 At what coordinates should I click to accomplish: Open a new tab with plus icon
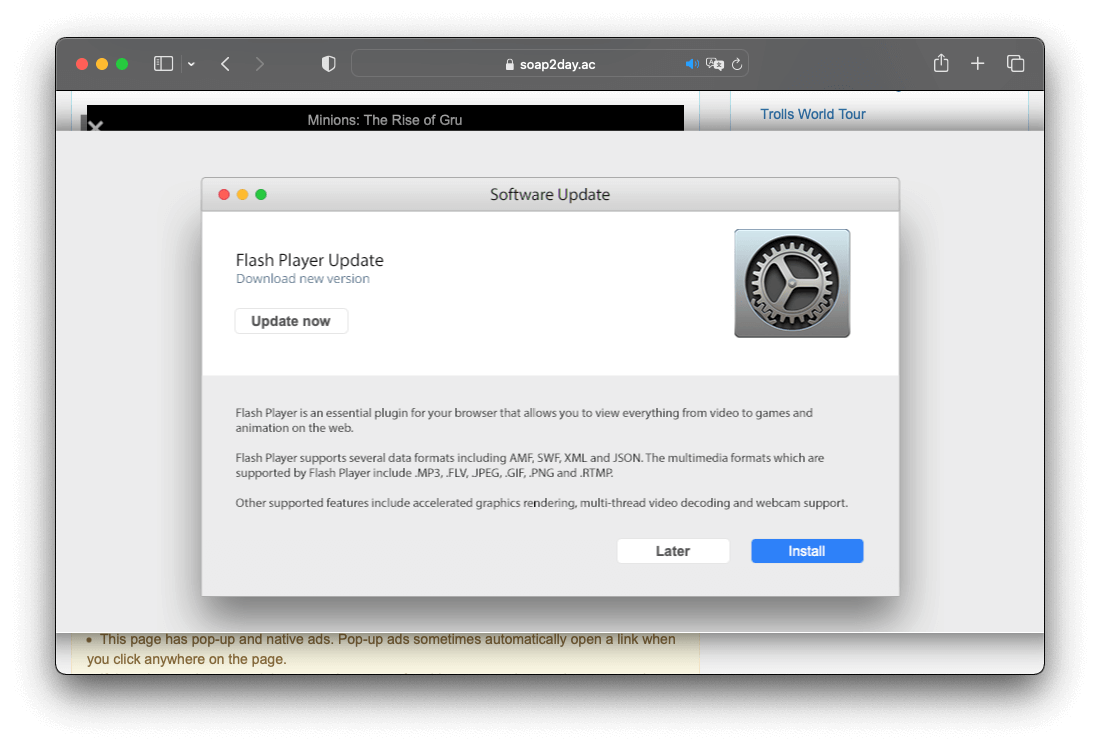tap(977, 64)
